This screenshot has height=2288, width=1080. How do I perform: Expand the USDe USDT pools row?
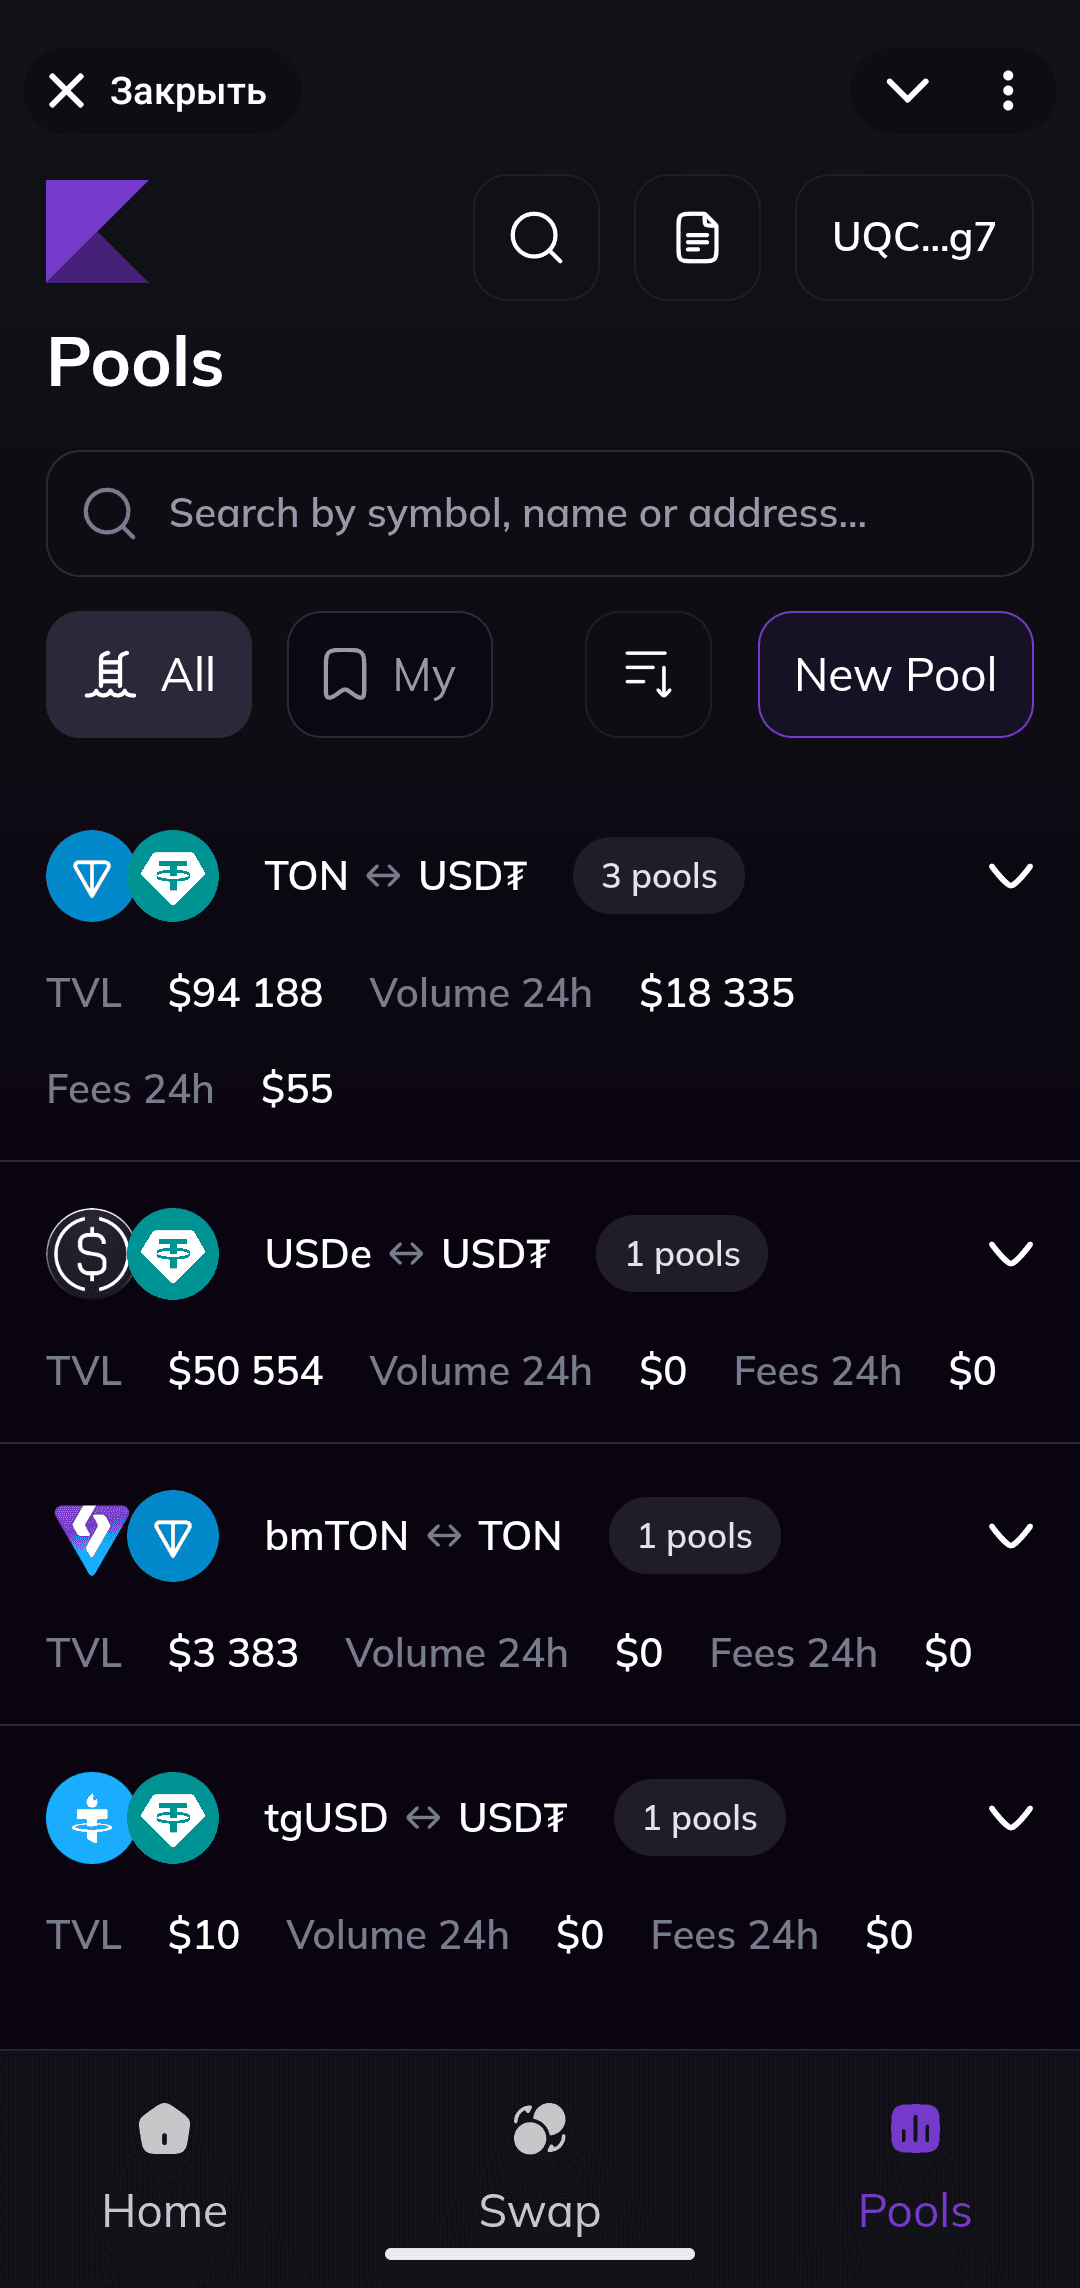pos(1010,1254)
